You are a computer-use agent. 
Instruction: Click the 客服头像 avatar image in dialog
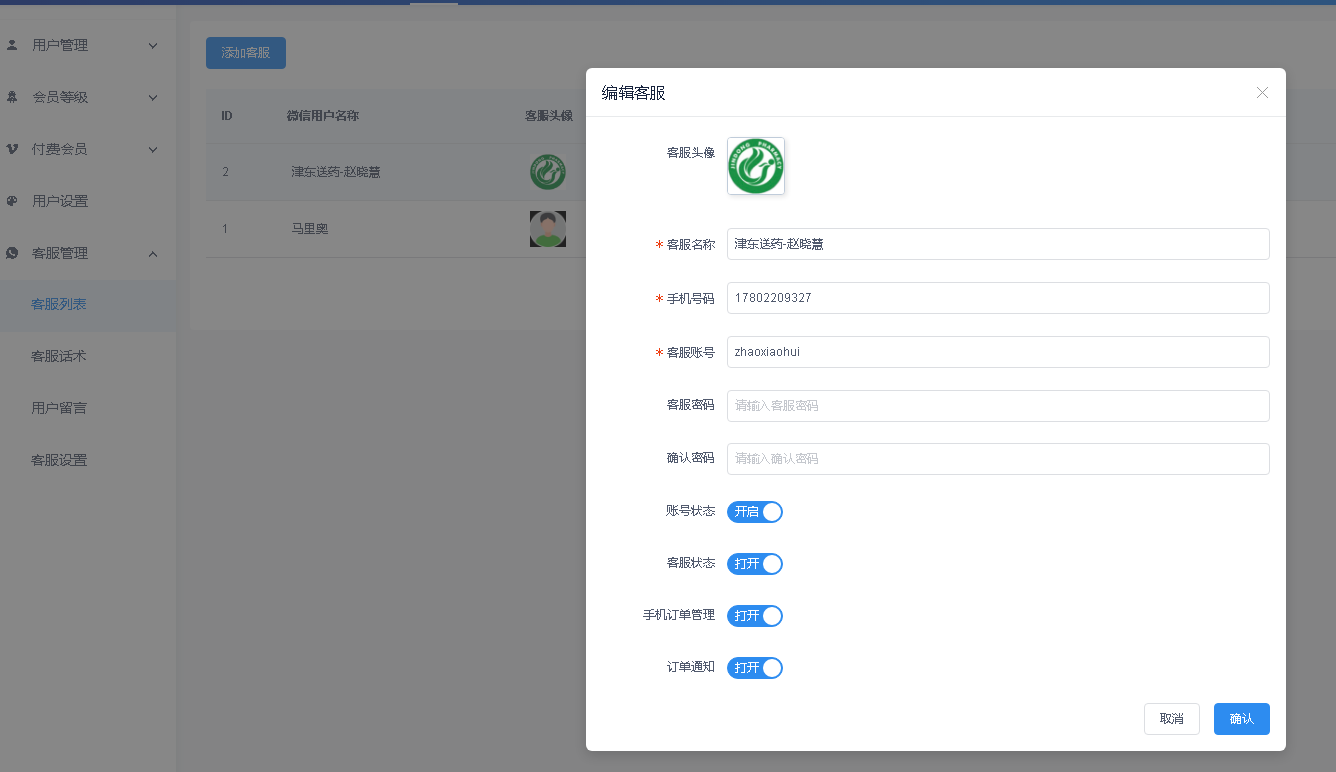[x=756, y=166]
